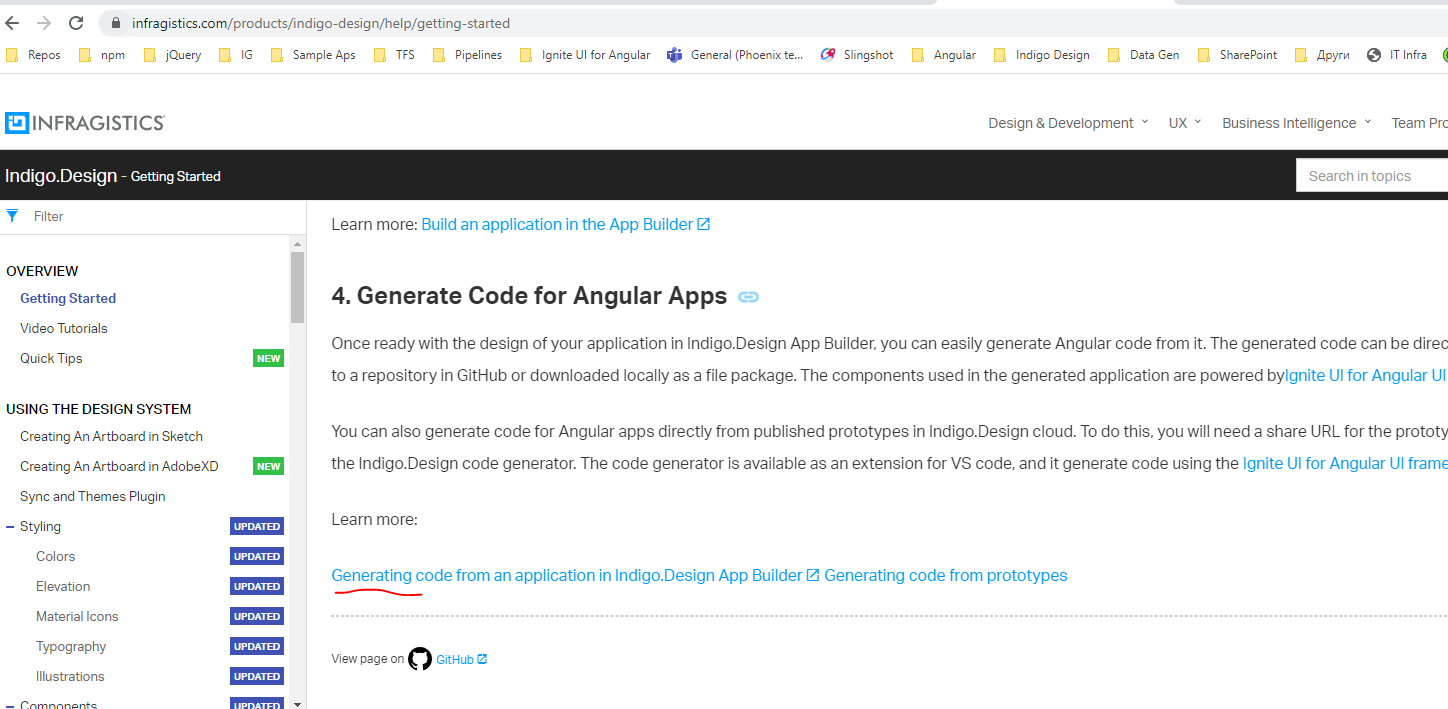Screen dimensions: 1448x709
Task: Select Video Tutorials in the sidebar
Action: pyautogui.click(x=64, y=328)
